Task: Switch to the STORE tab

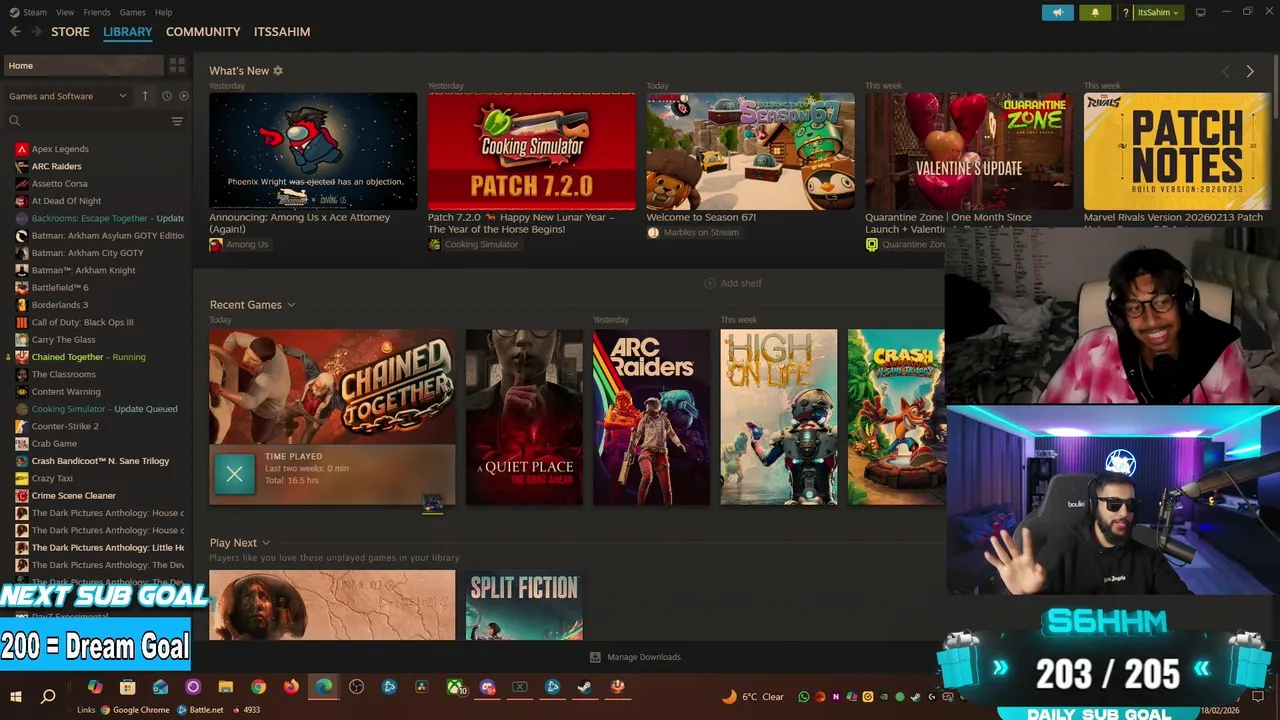Action: tap(70, 32)
